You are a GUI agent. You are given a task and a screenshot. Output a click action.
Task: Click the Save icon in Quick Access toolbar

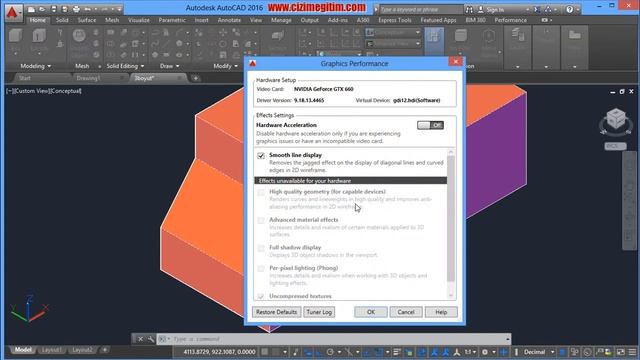click(x=53, y=9)
